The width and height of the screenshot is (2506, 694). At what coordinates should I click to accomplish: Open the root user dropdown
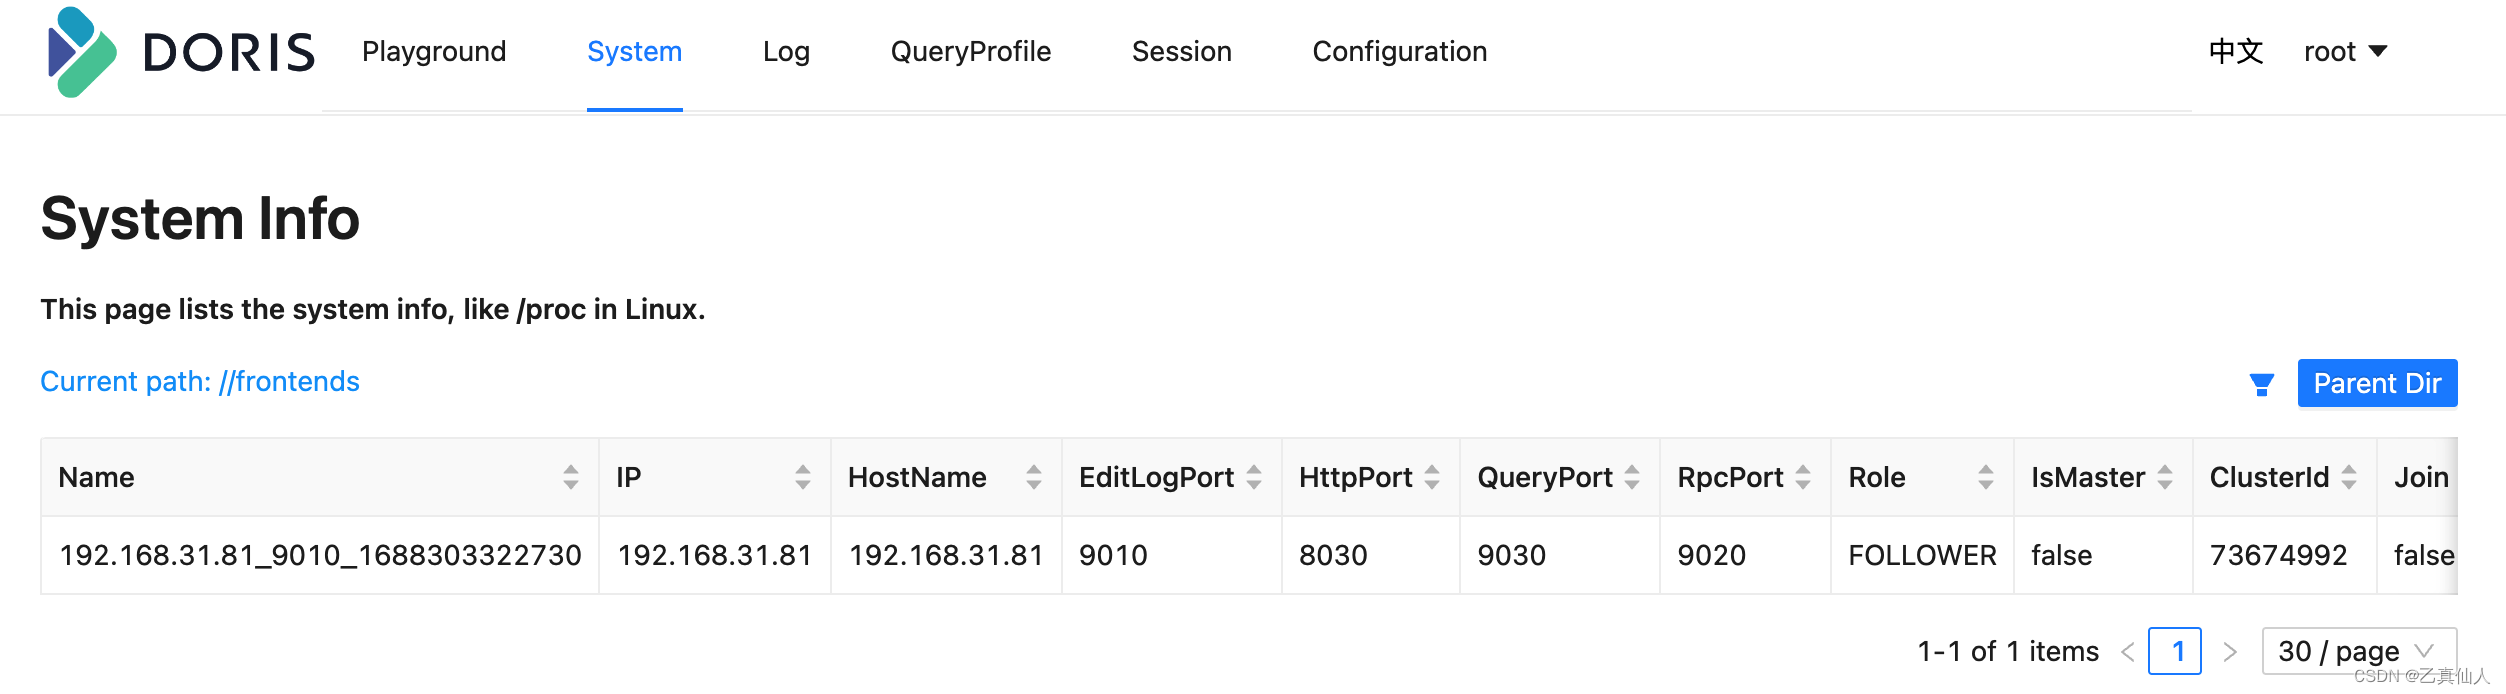coord(2345,52)
